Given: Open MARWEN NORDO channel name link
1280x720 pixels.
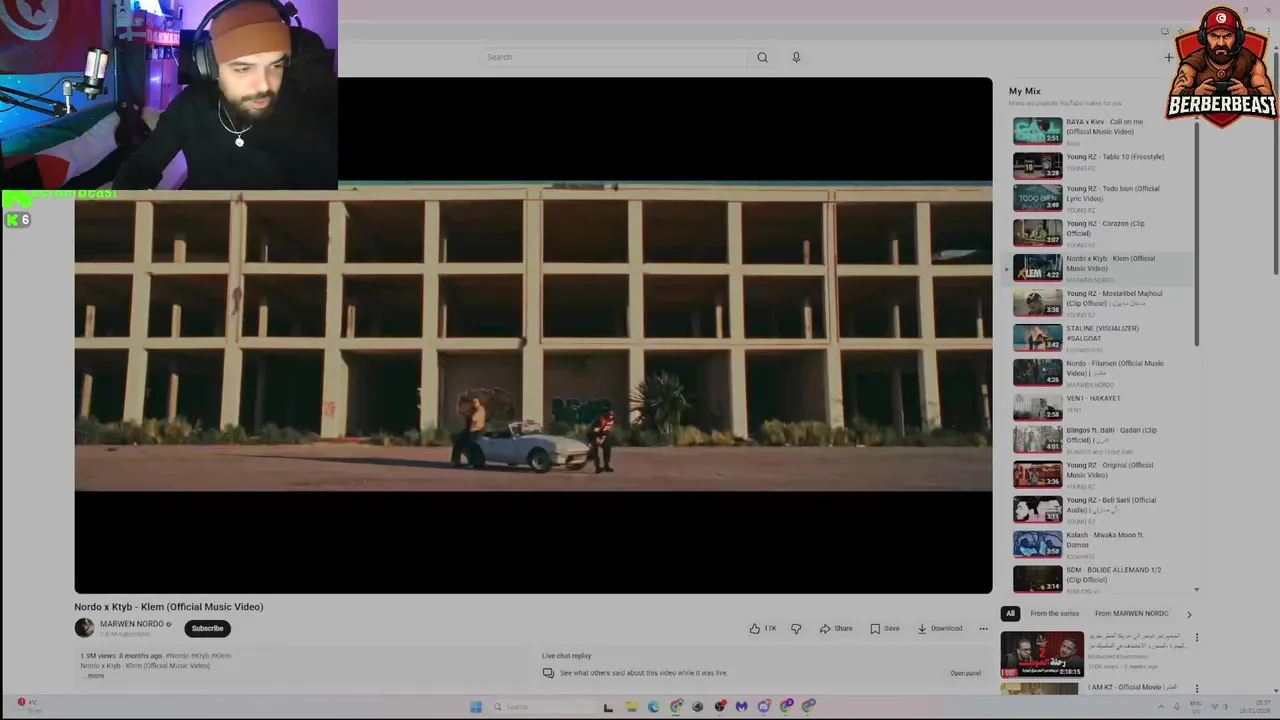Looking at the screenshot, I should point(132,624).
